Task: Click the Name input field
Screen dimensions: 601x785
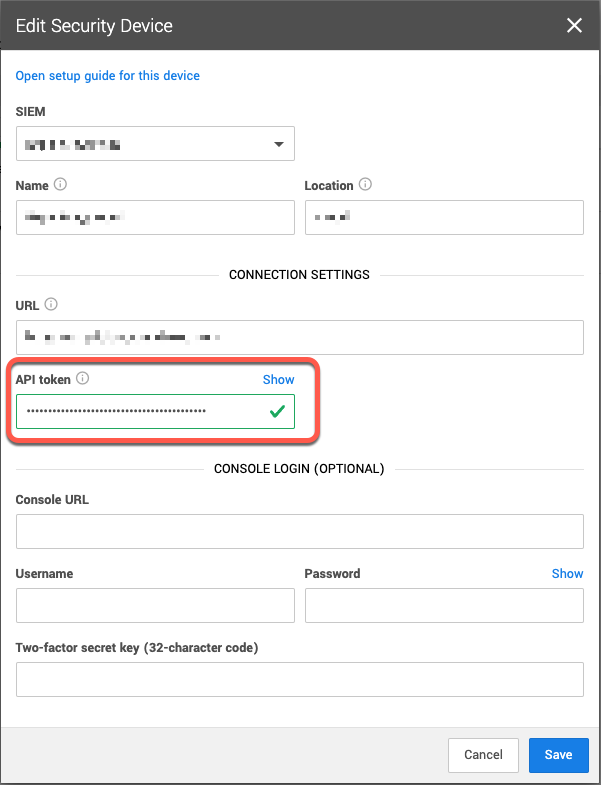Action: coord(155,217)
